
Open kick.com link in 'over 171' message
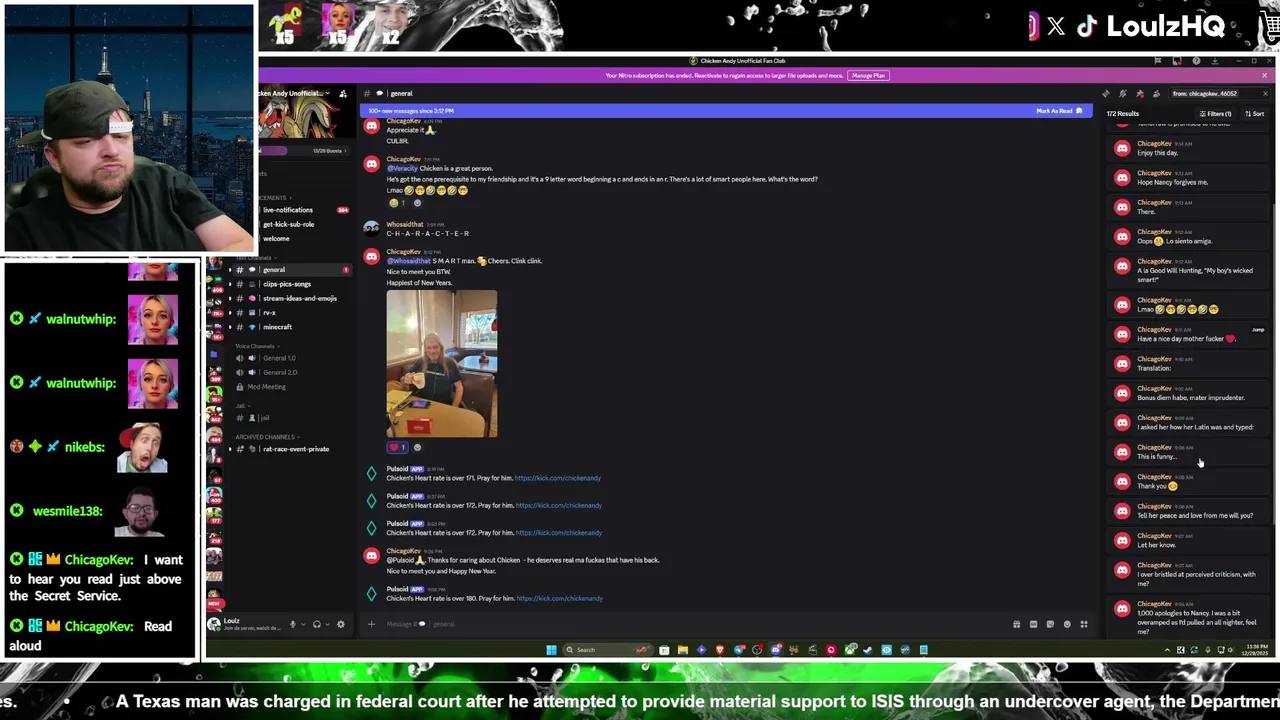[x=558, y=478]
